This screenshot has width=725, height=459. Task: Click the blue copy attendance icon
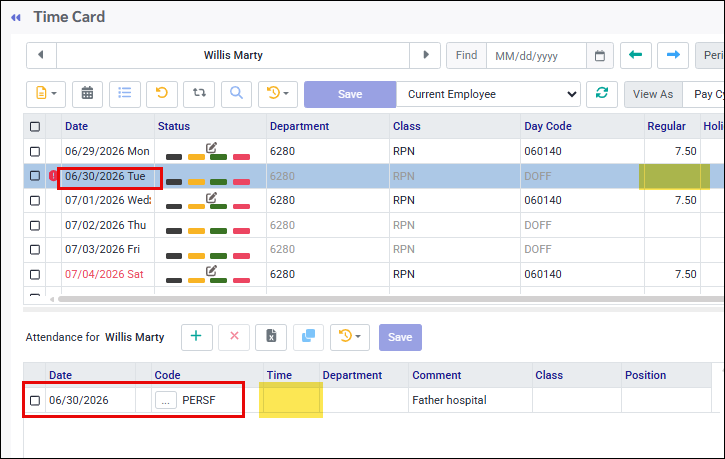[308, 337]
